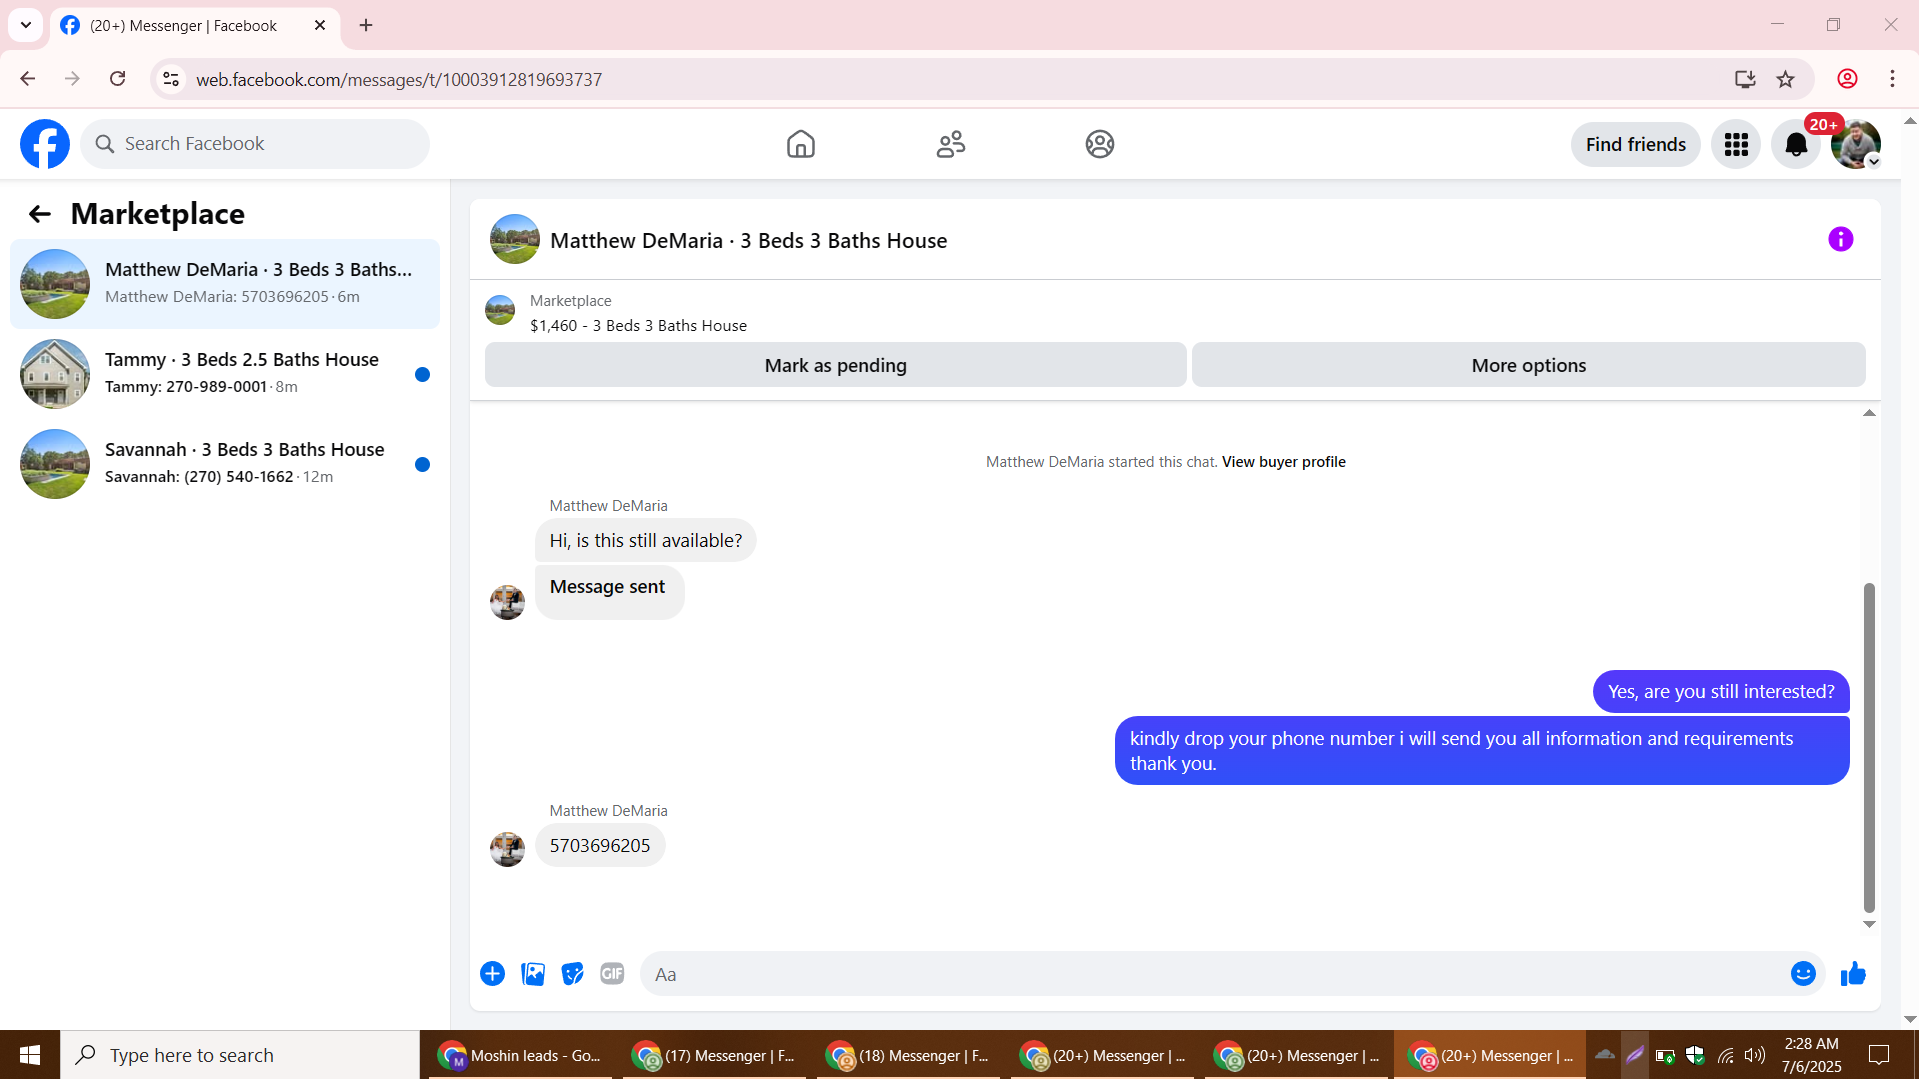Open Tammy's 3 Beds 2.5 Baths chat
The image size is (1919, 1079).
click(225, 374)
